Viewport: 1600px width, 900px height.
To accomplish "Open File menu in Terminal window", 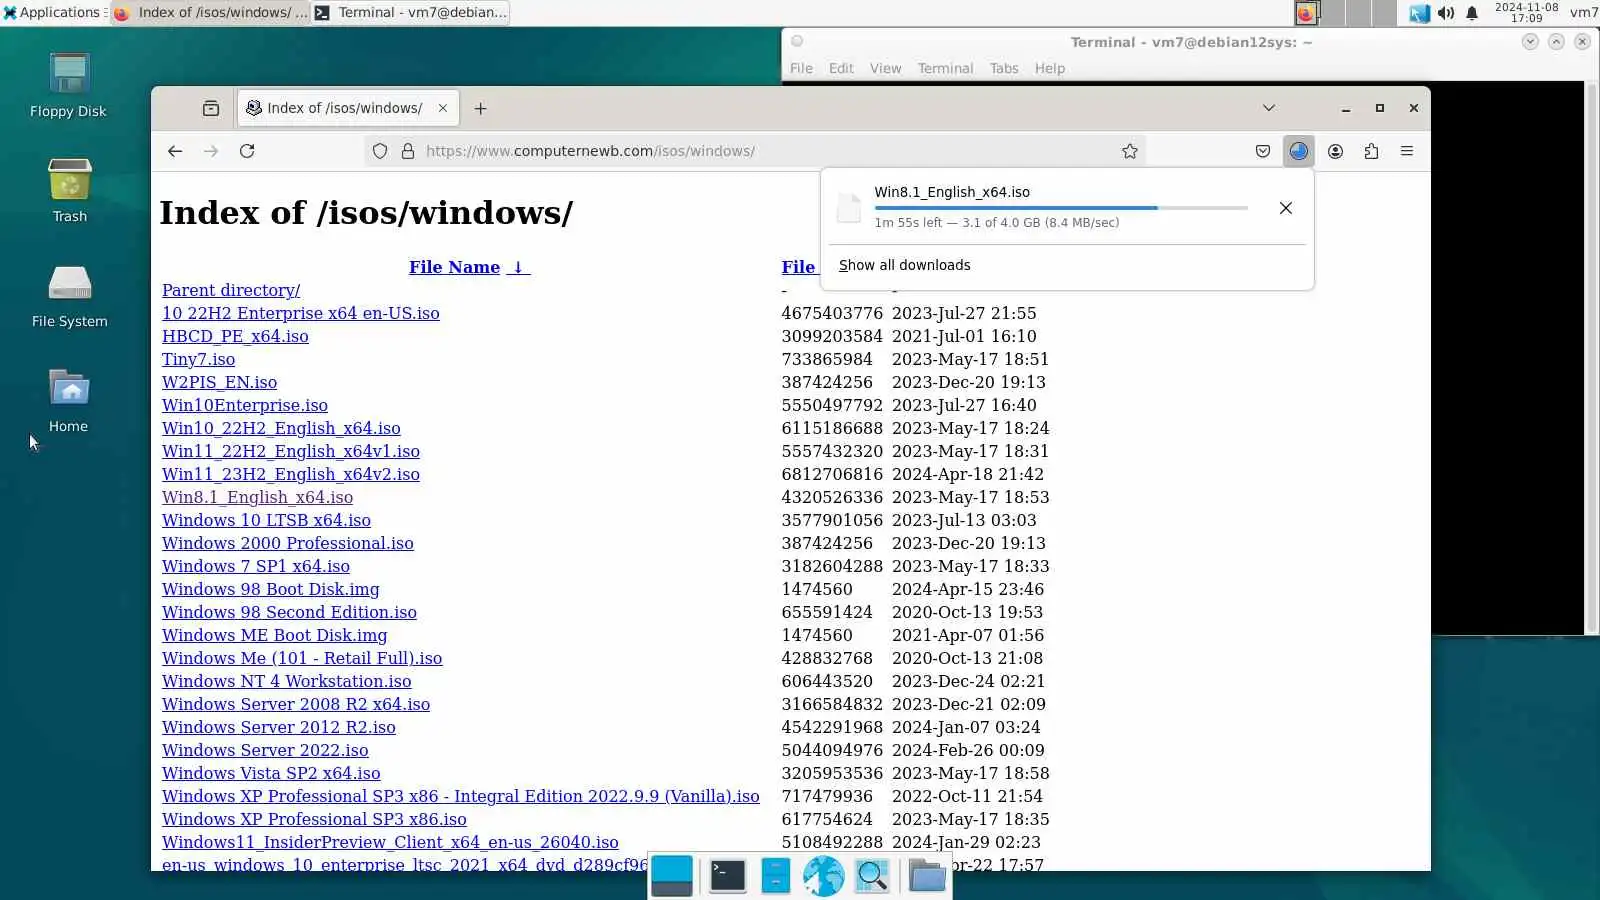I will point(801,68).
